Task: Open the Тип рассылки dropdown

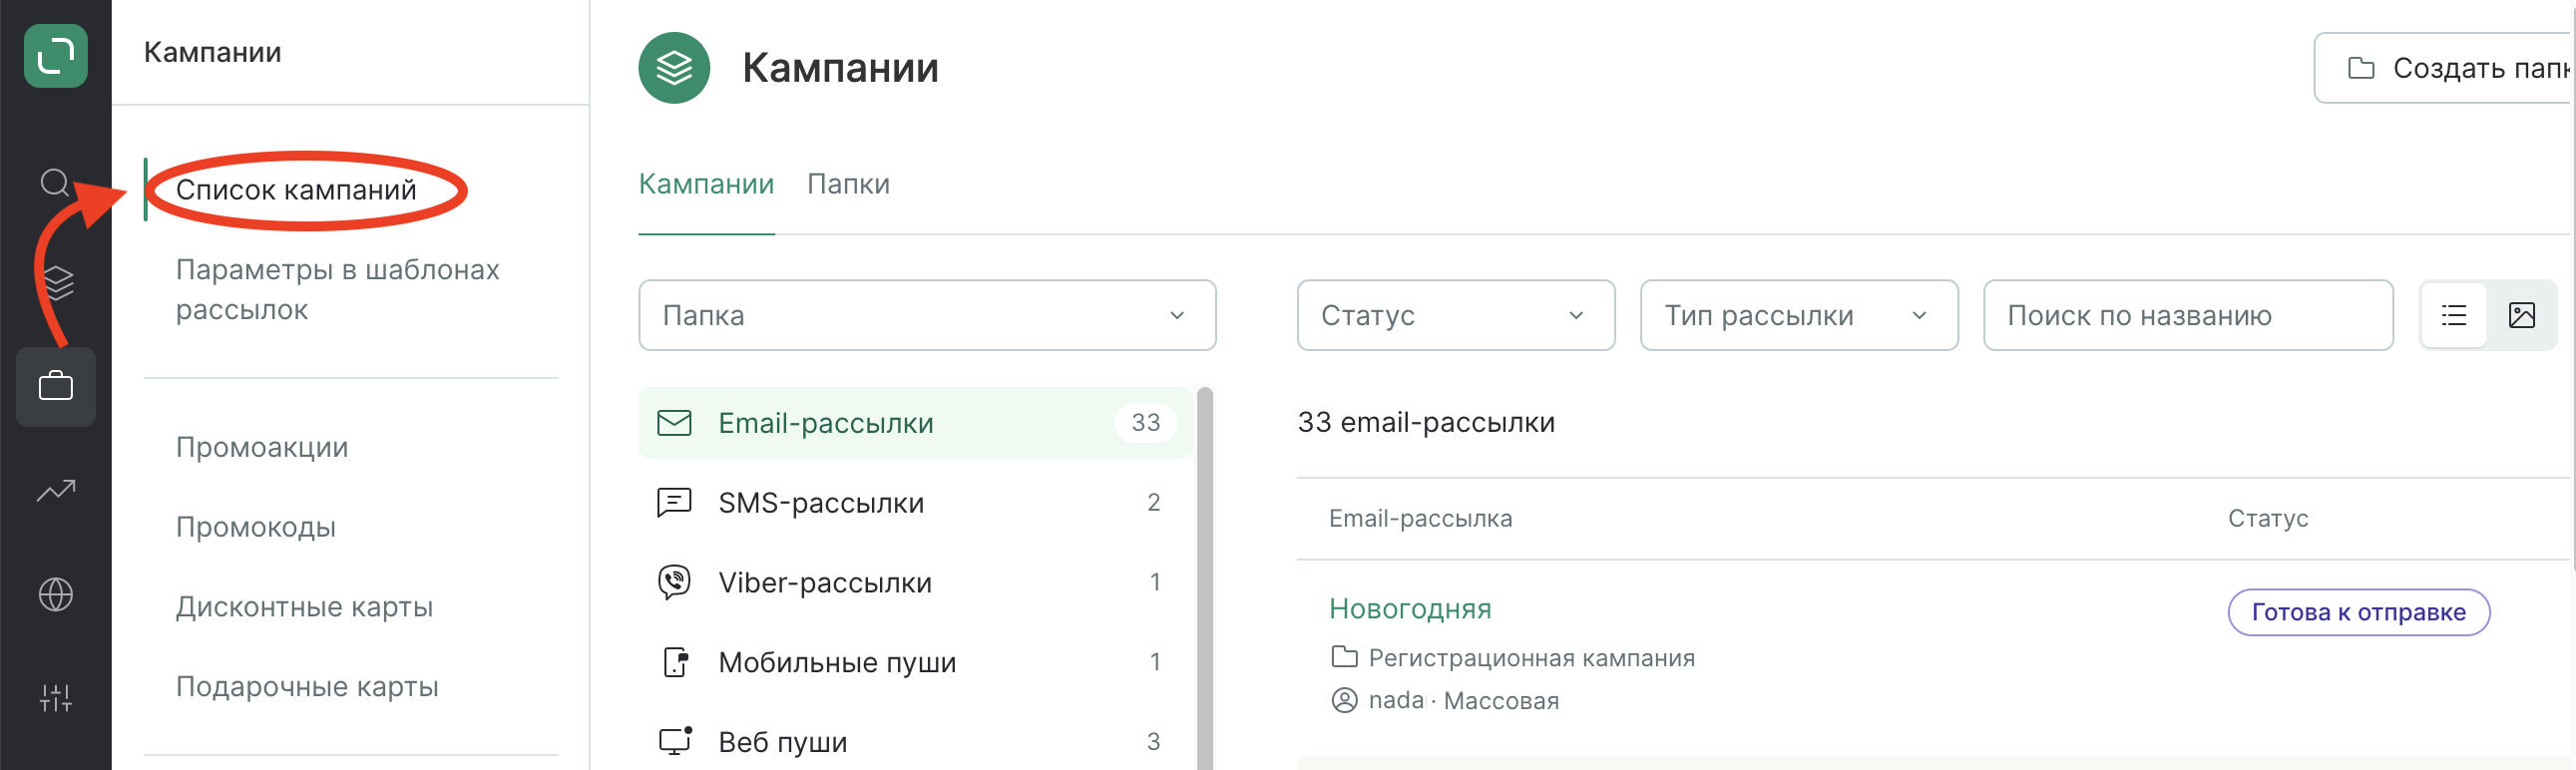Action: 1798,315
